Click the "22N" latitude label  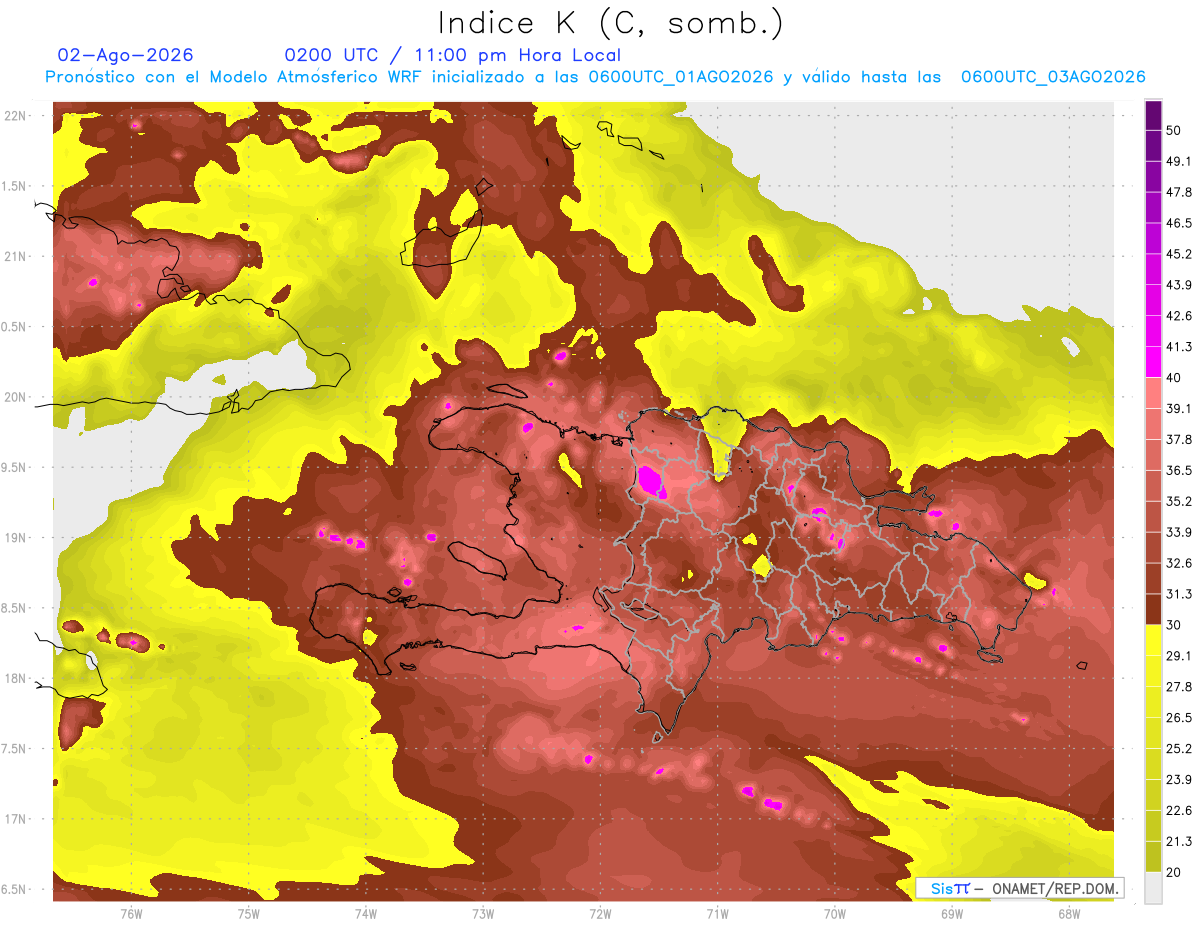(x=17, y=115)
